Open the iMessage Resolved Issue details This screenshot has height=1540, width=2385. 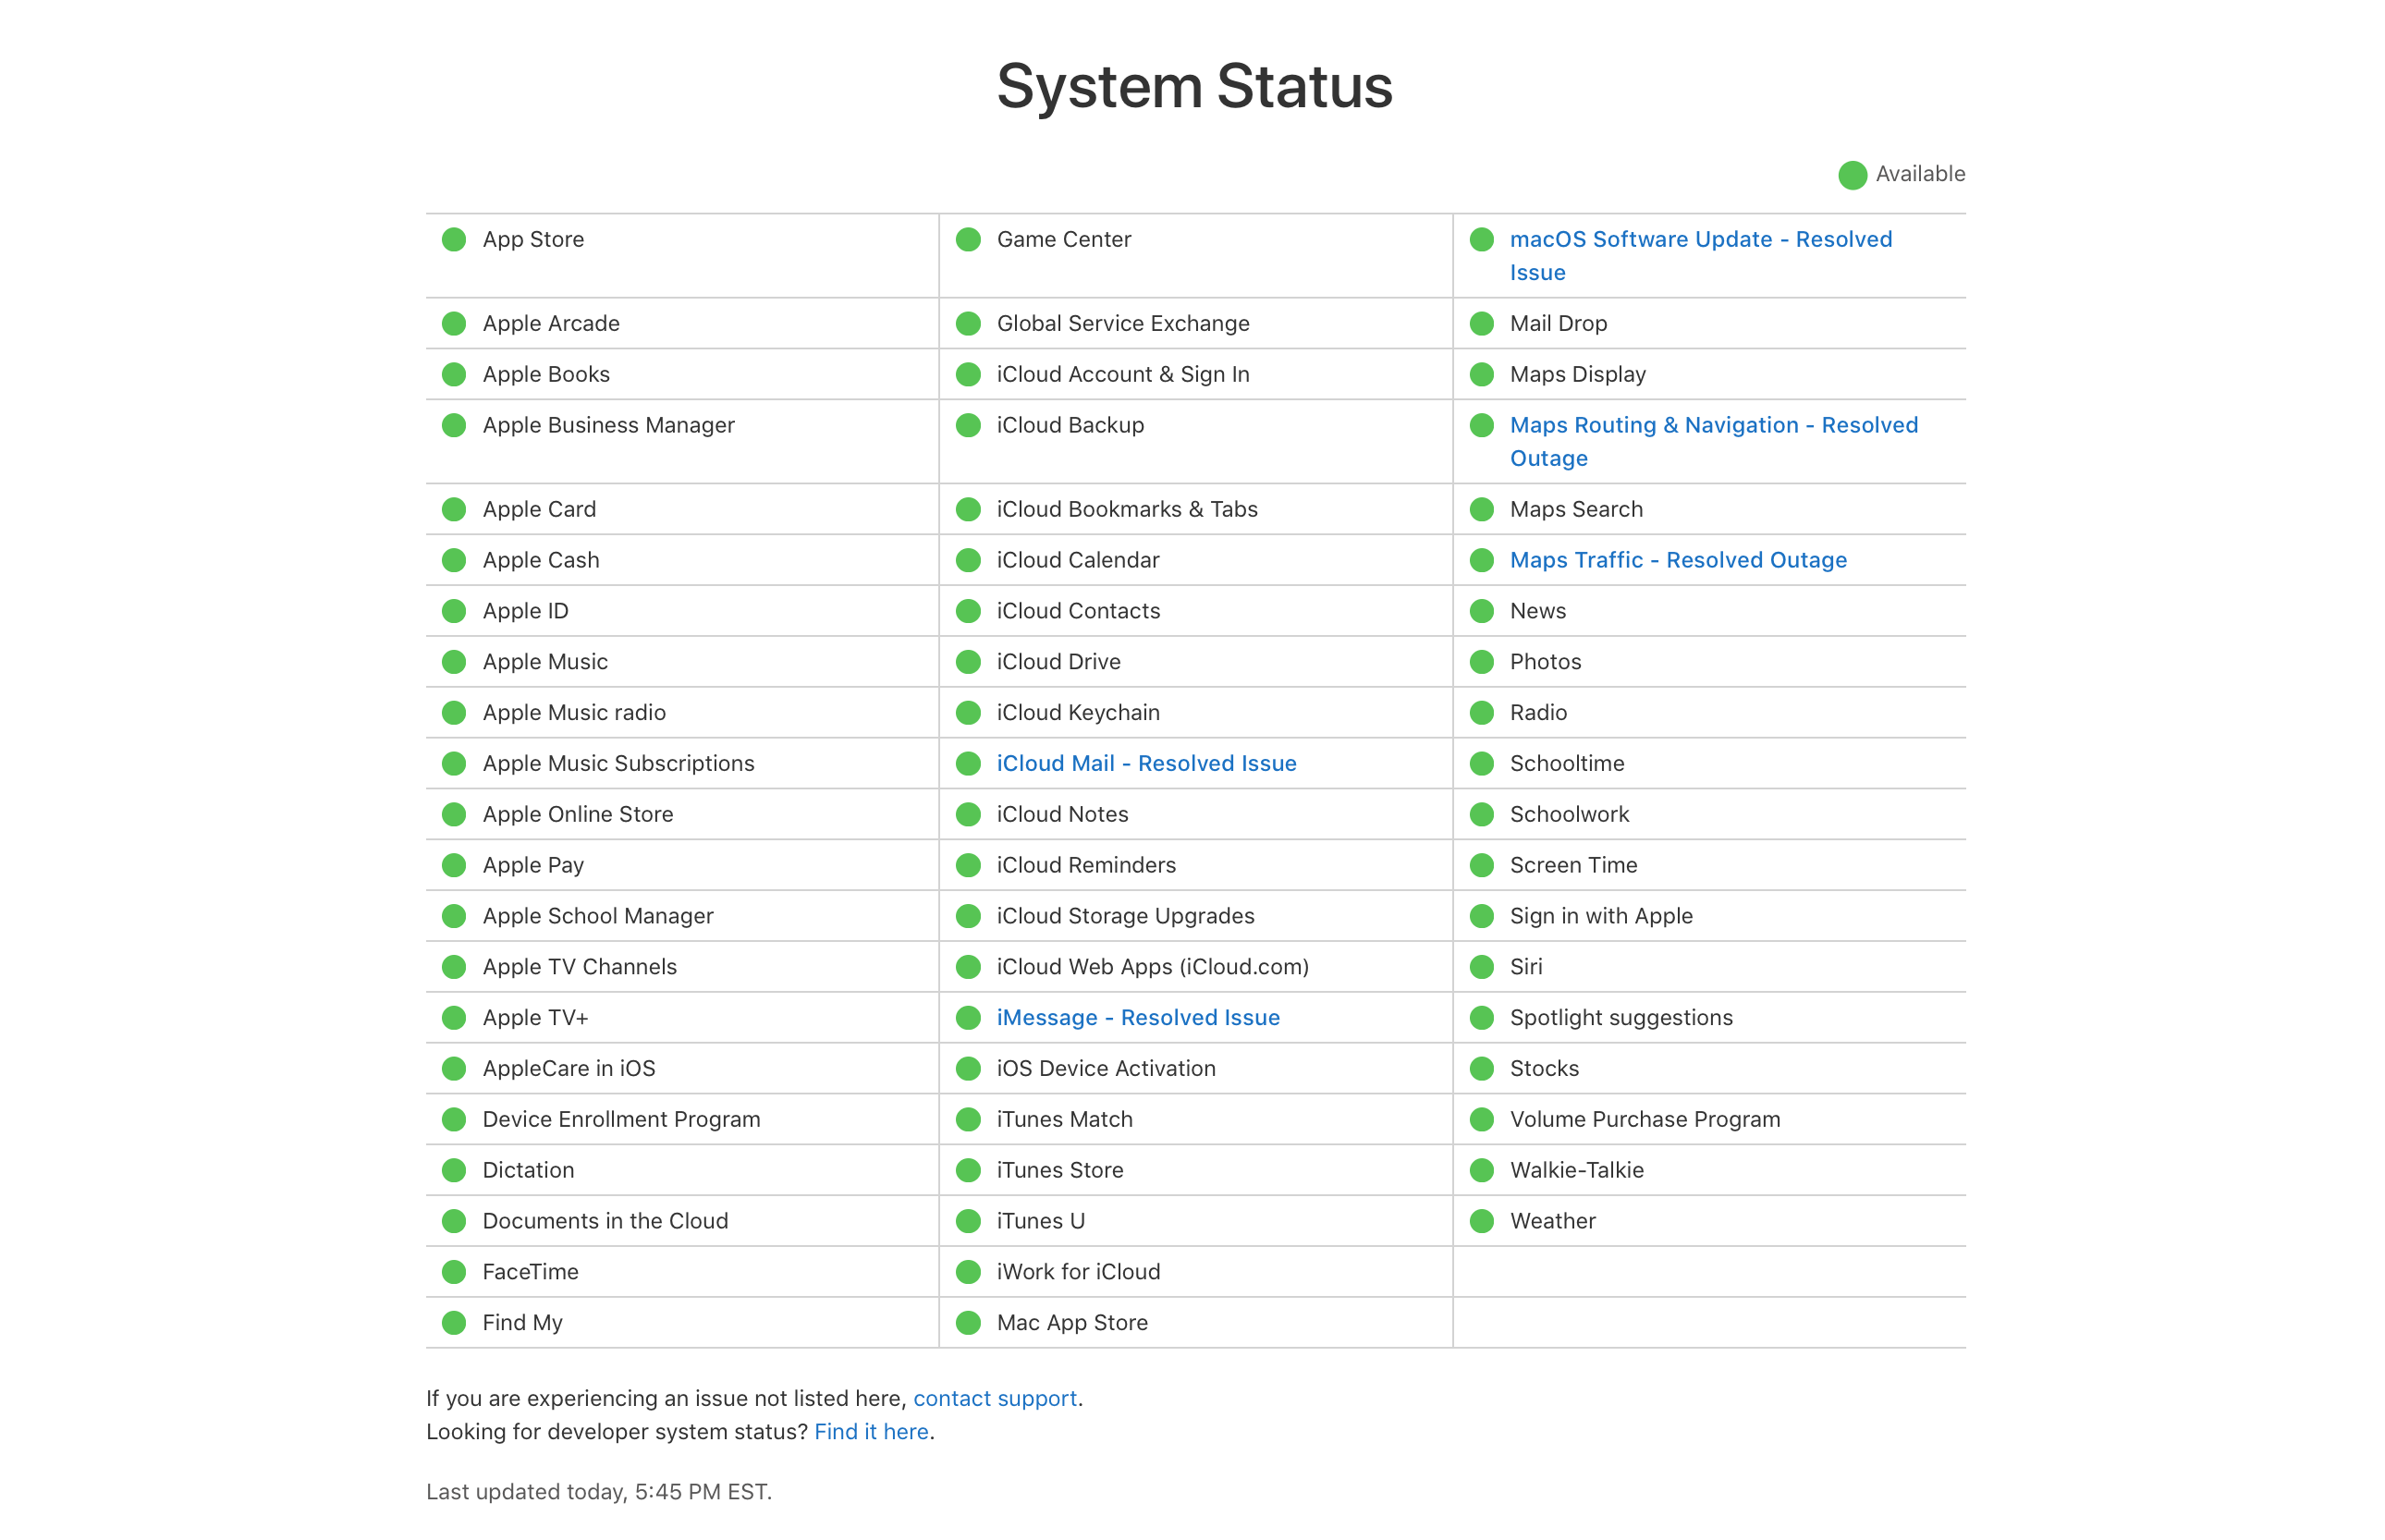click(x=1137, y=1017)
